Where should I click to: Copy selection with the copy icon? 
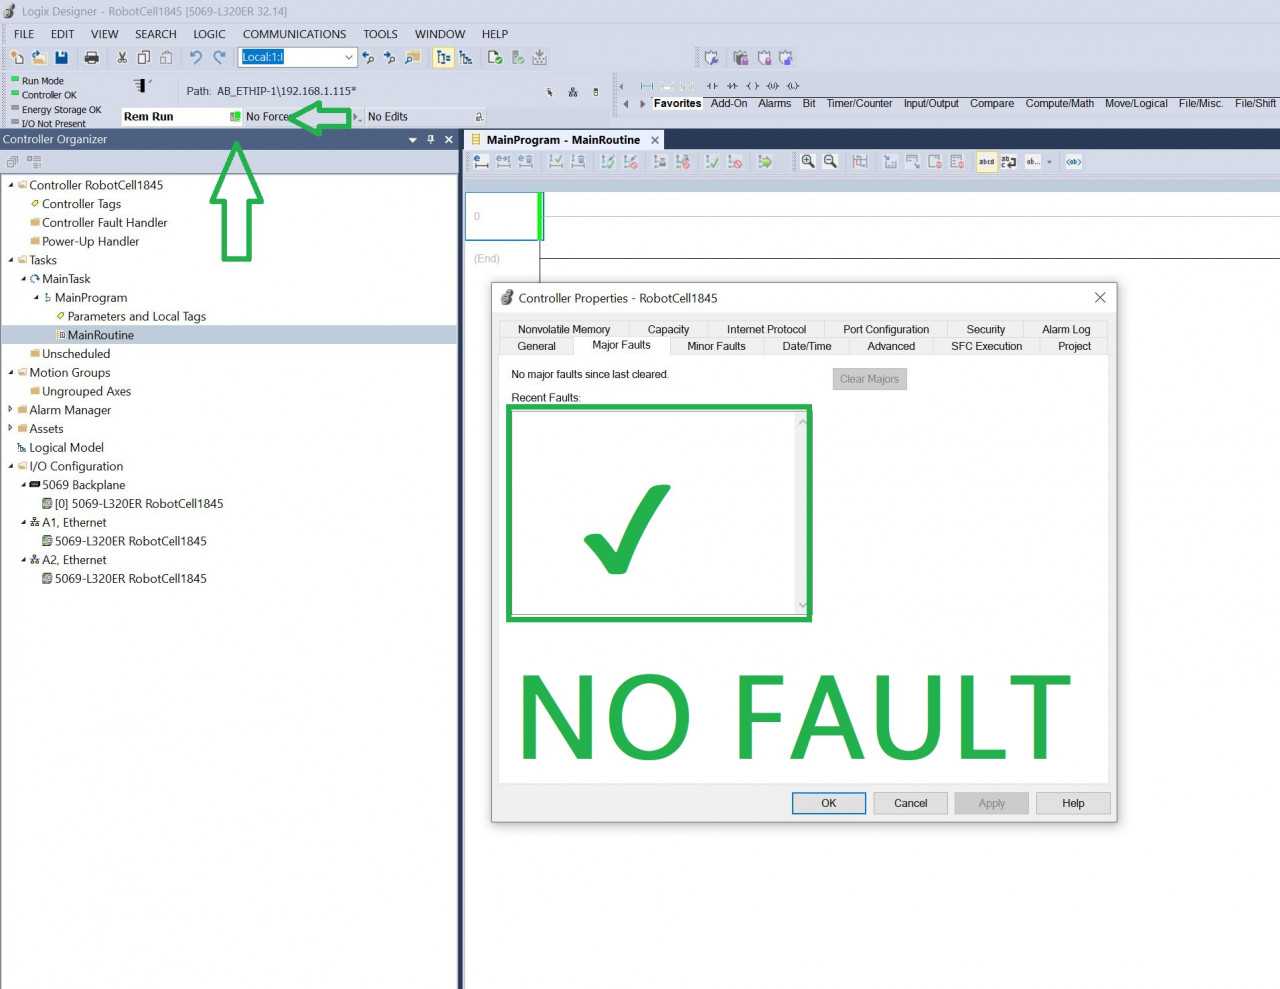(x=144, y=58)
